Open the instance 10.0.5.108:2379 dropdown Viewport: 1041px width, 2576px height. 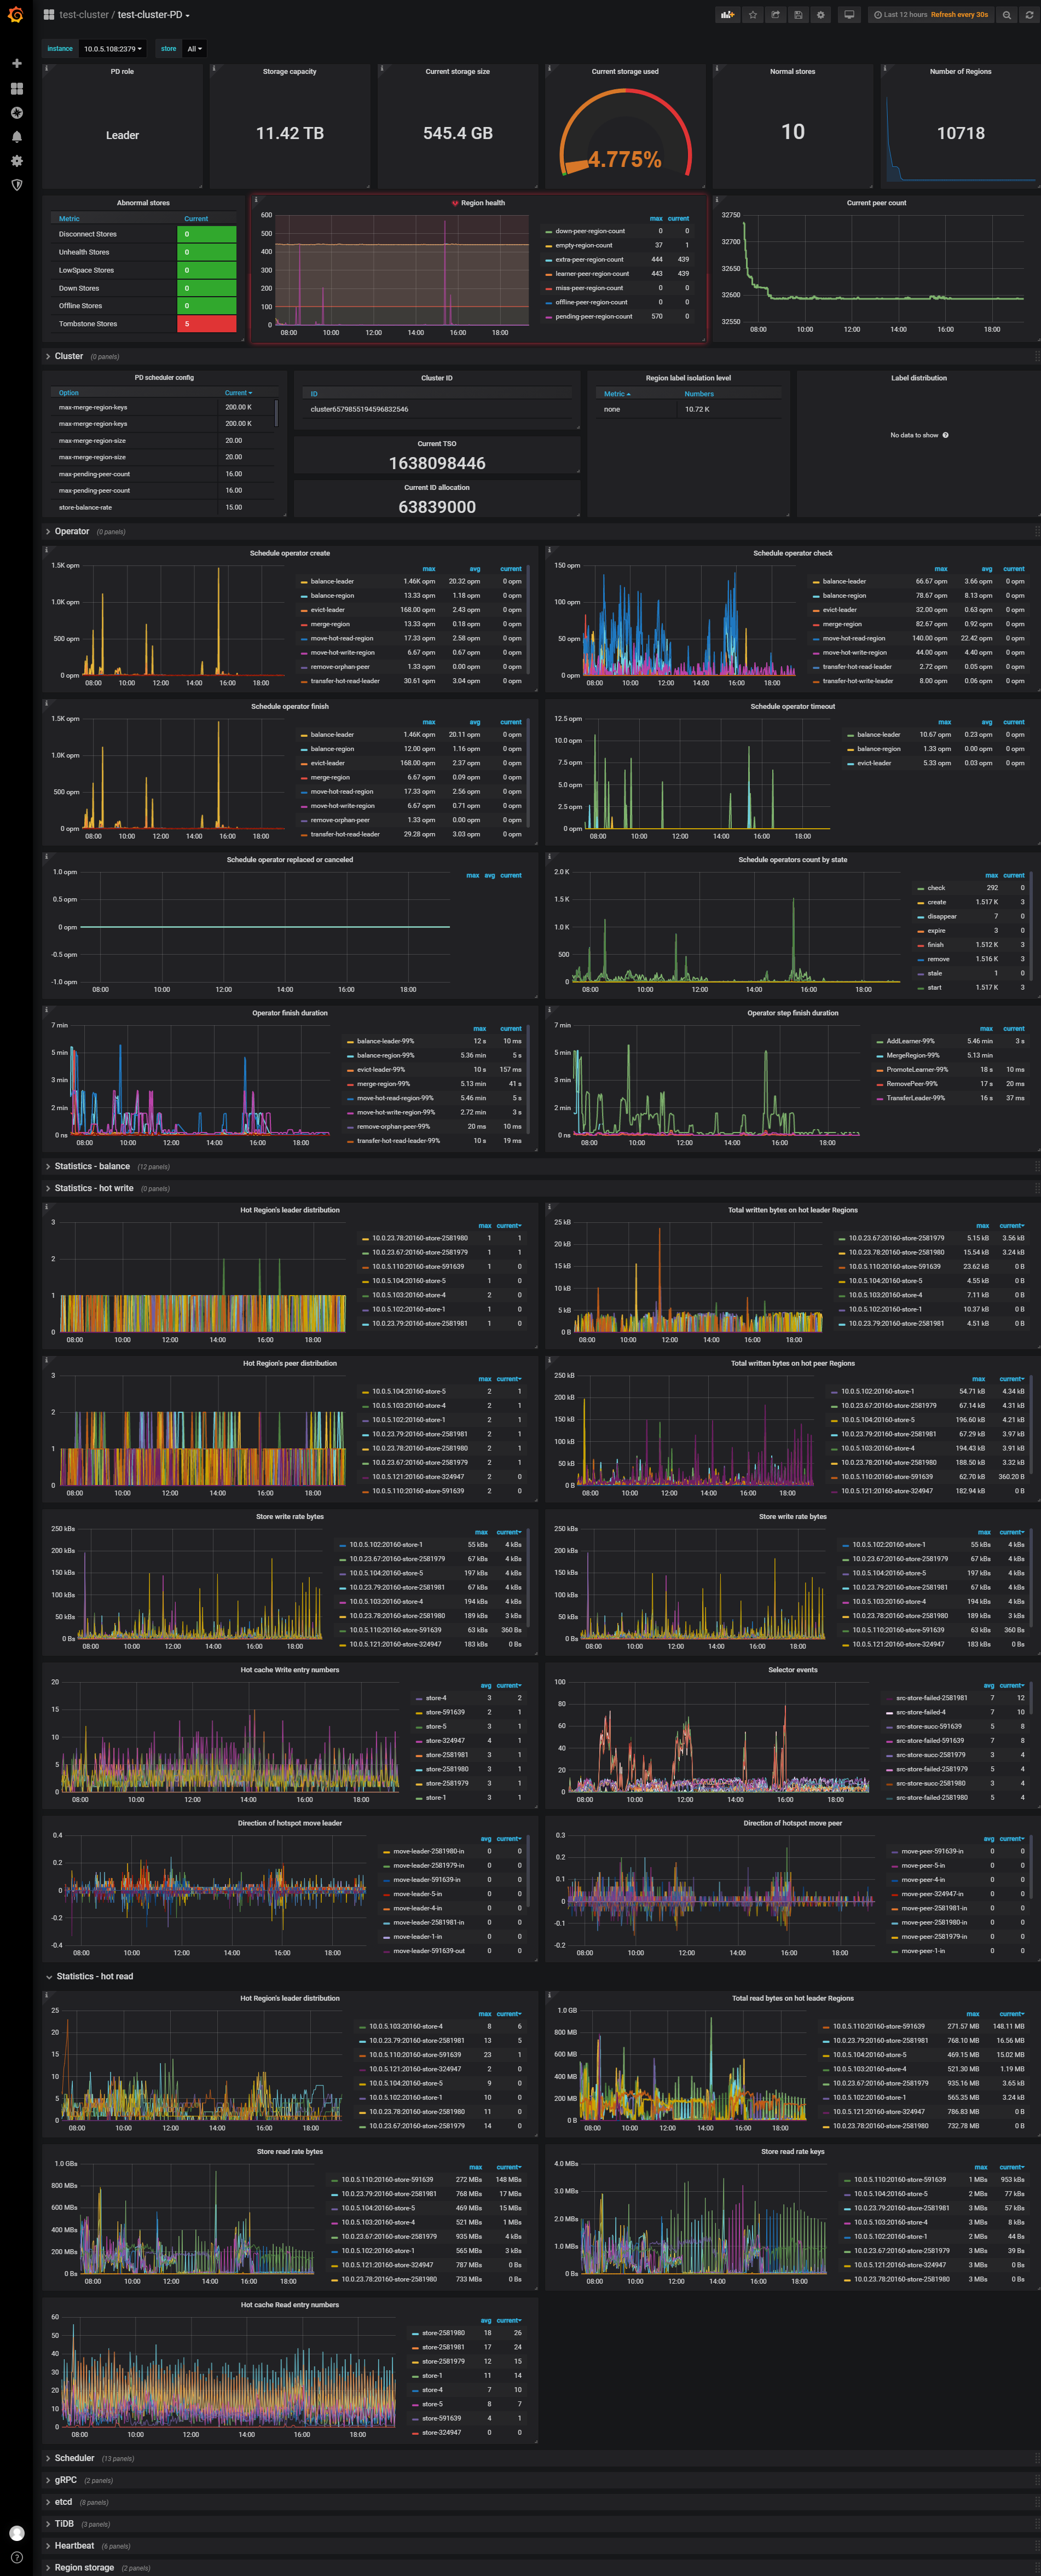coord(112,49)
